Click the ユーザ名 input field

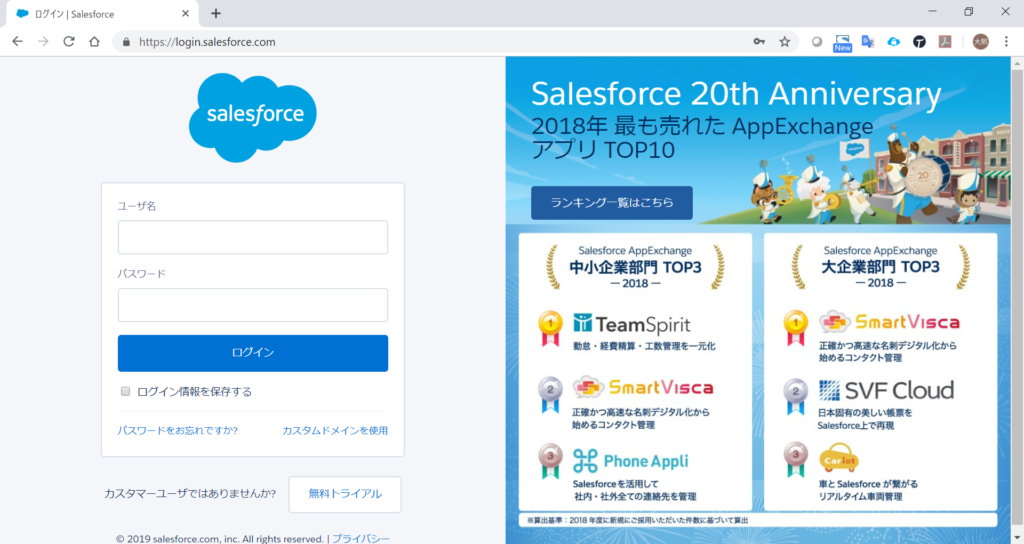(252, 237)
